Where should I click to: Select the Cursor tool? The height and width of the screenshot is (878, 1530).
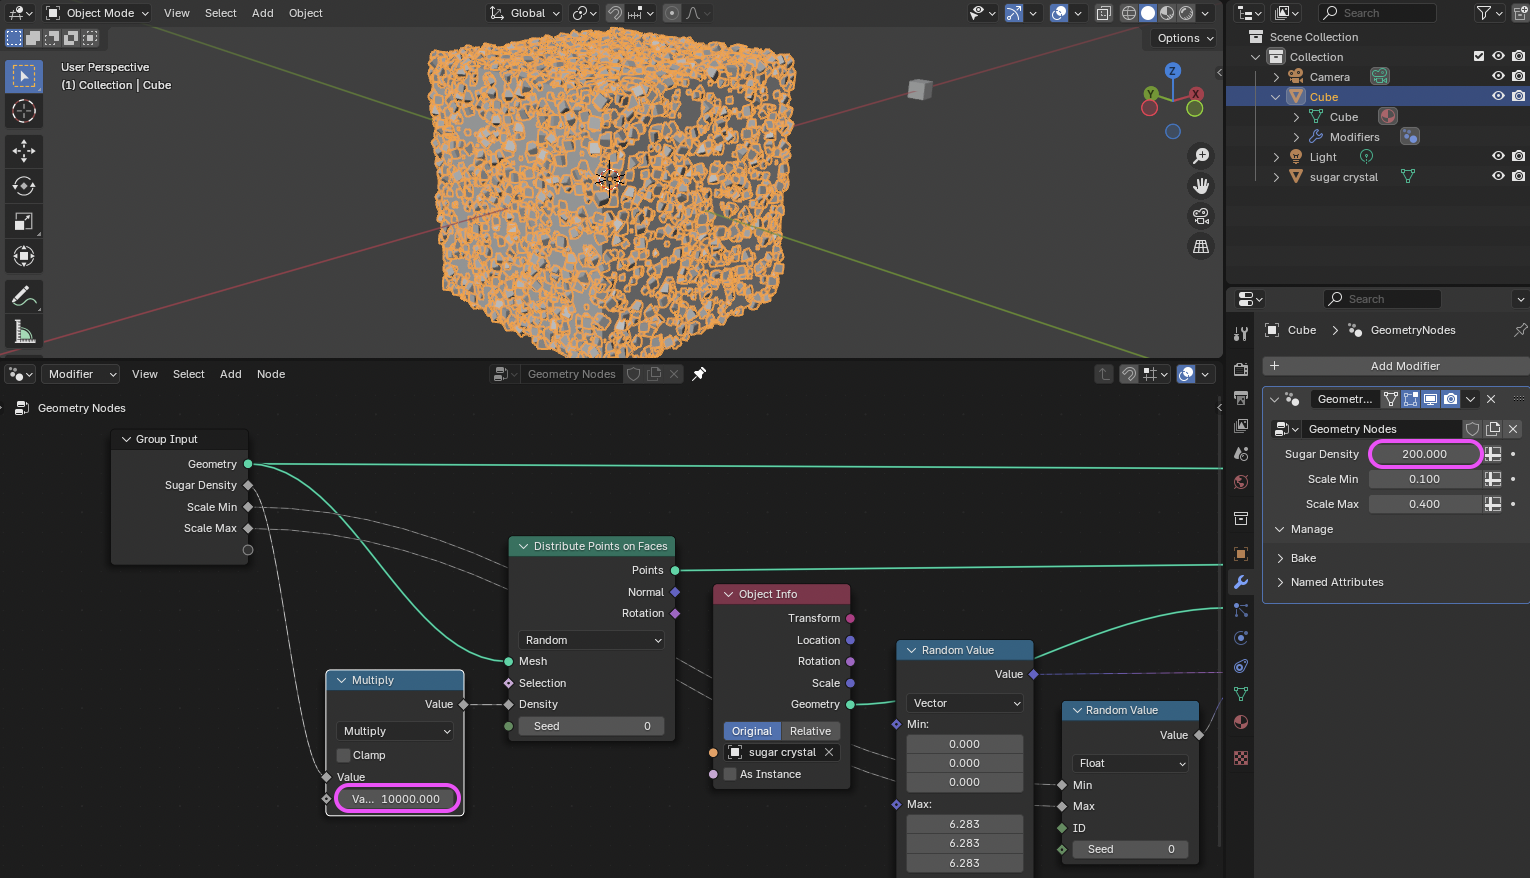pos(24,111)
